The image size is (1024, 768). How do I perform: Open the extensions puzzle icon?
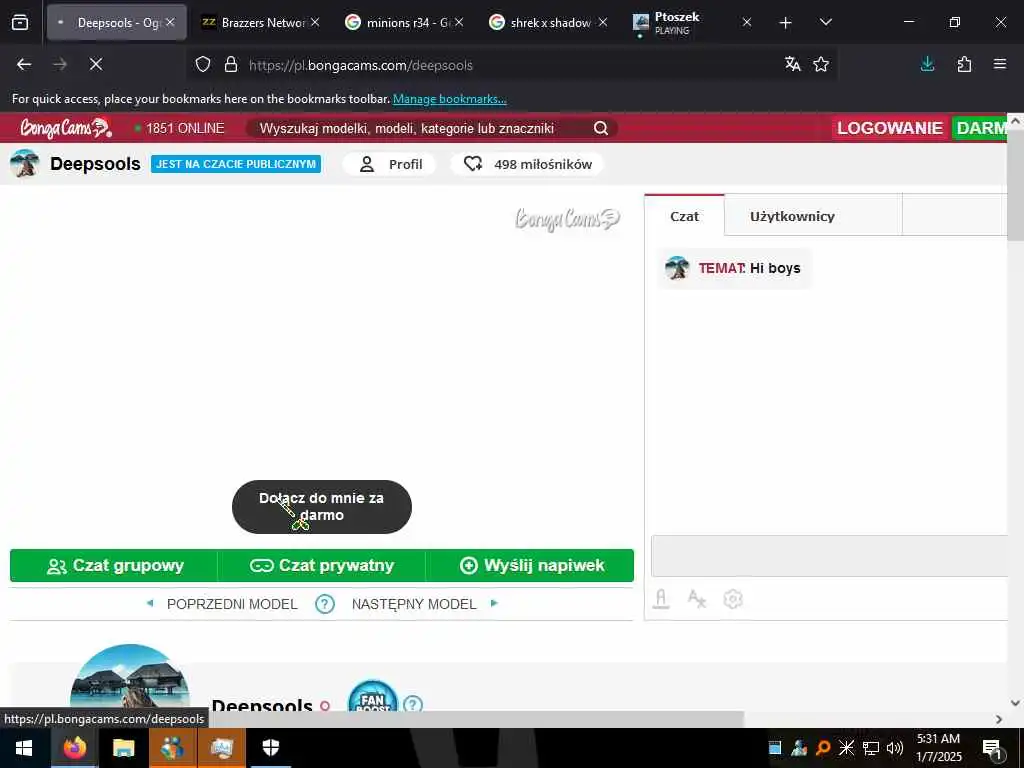point(964,64)
